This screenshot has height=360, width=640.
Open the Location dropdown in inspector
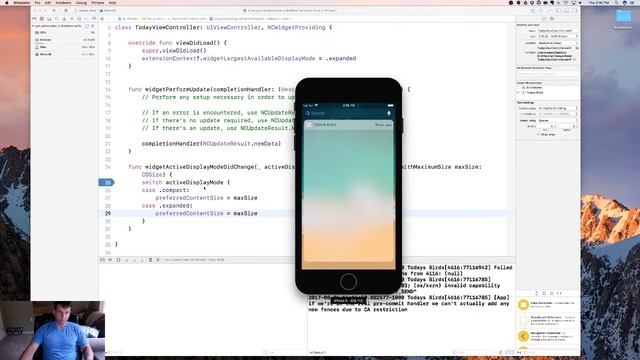pyautogui.click(x=558, y=43)
